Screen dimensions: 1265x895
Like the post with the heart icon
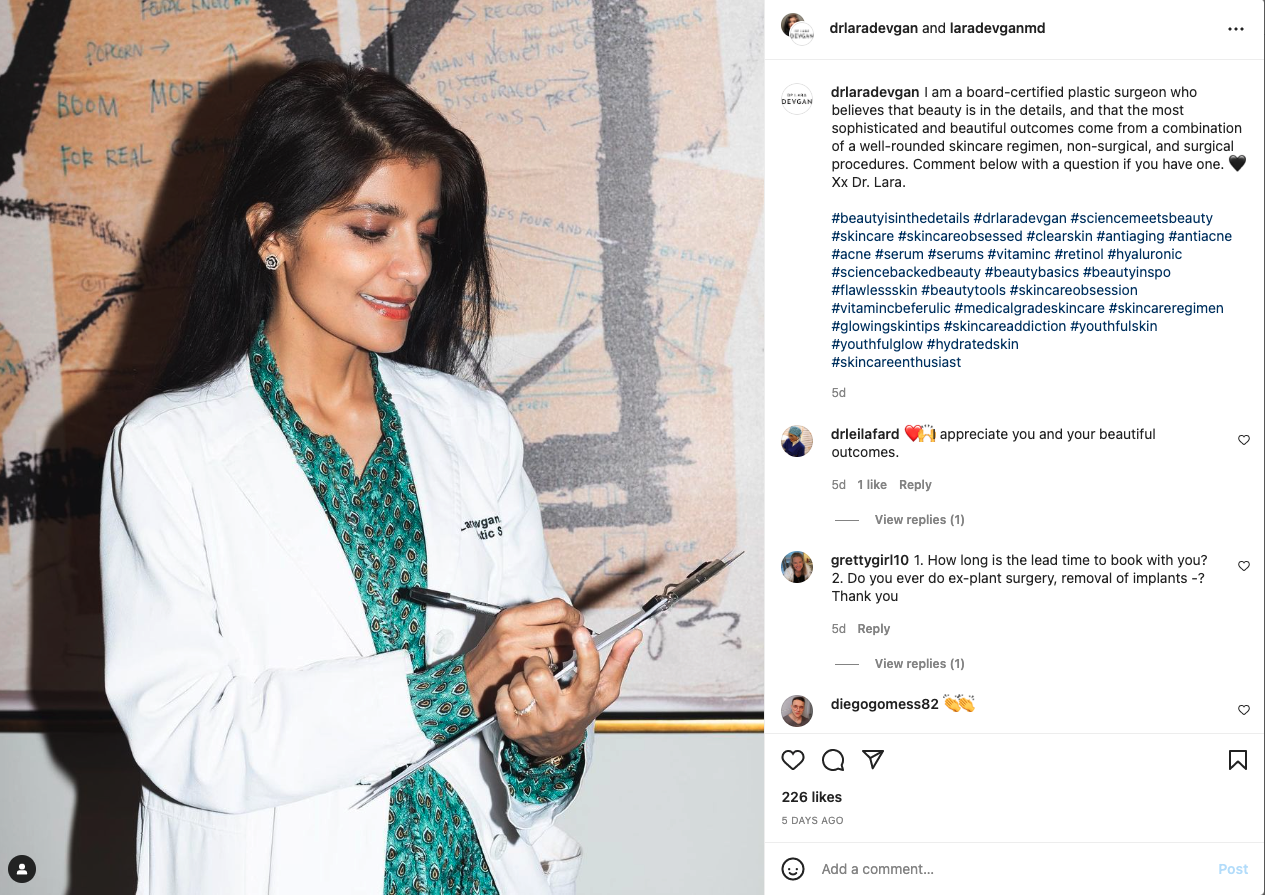click(x=793, y=760)
